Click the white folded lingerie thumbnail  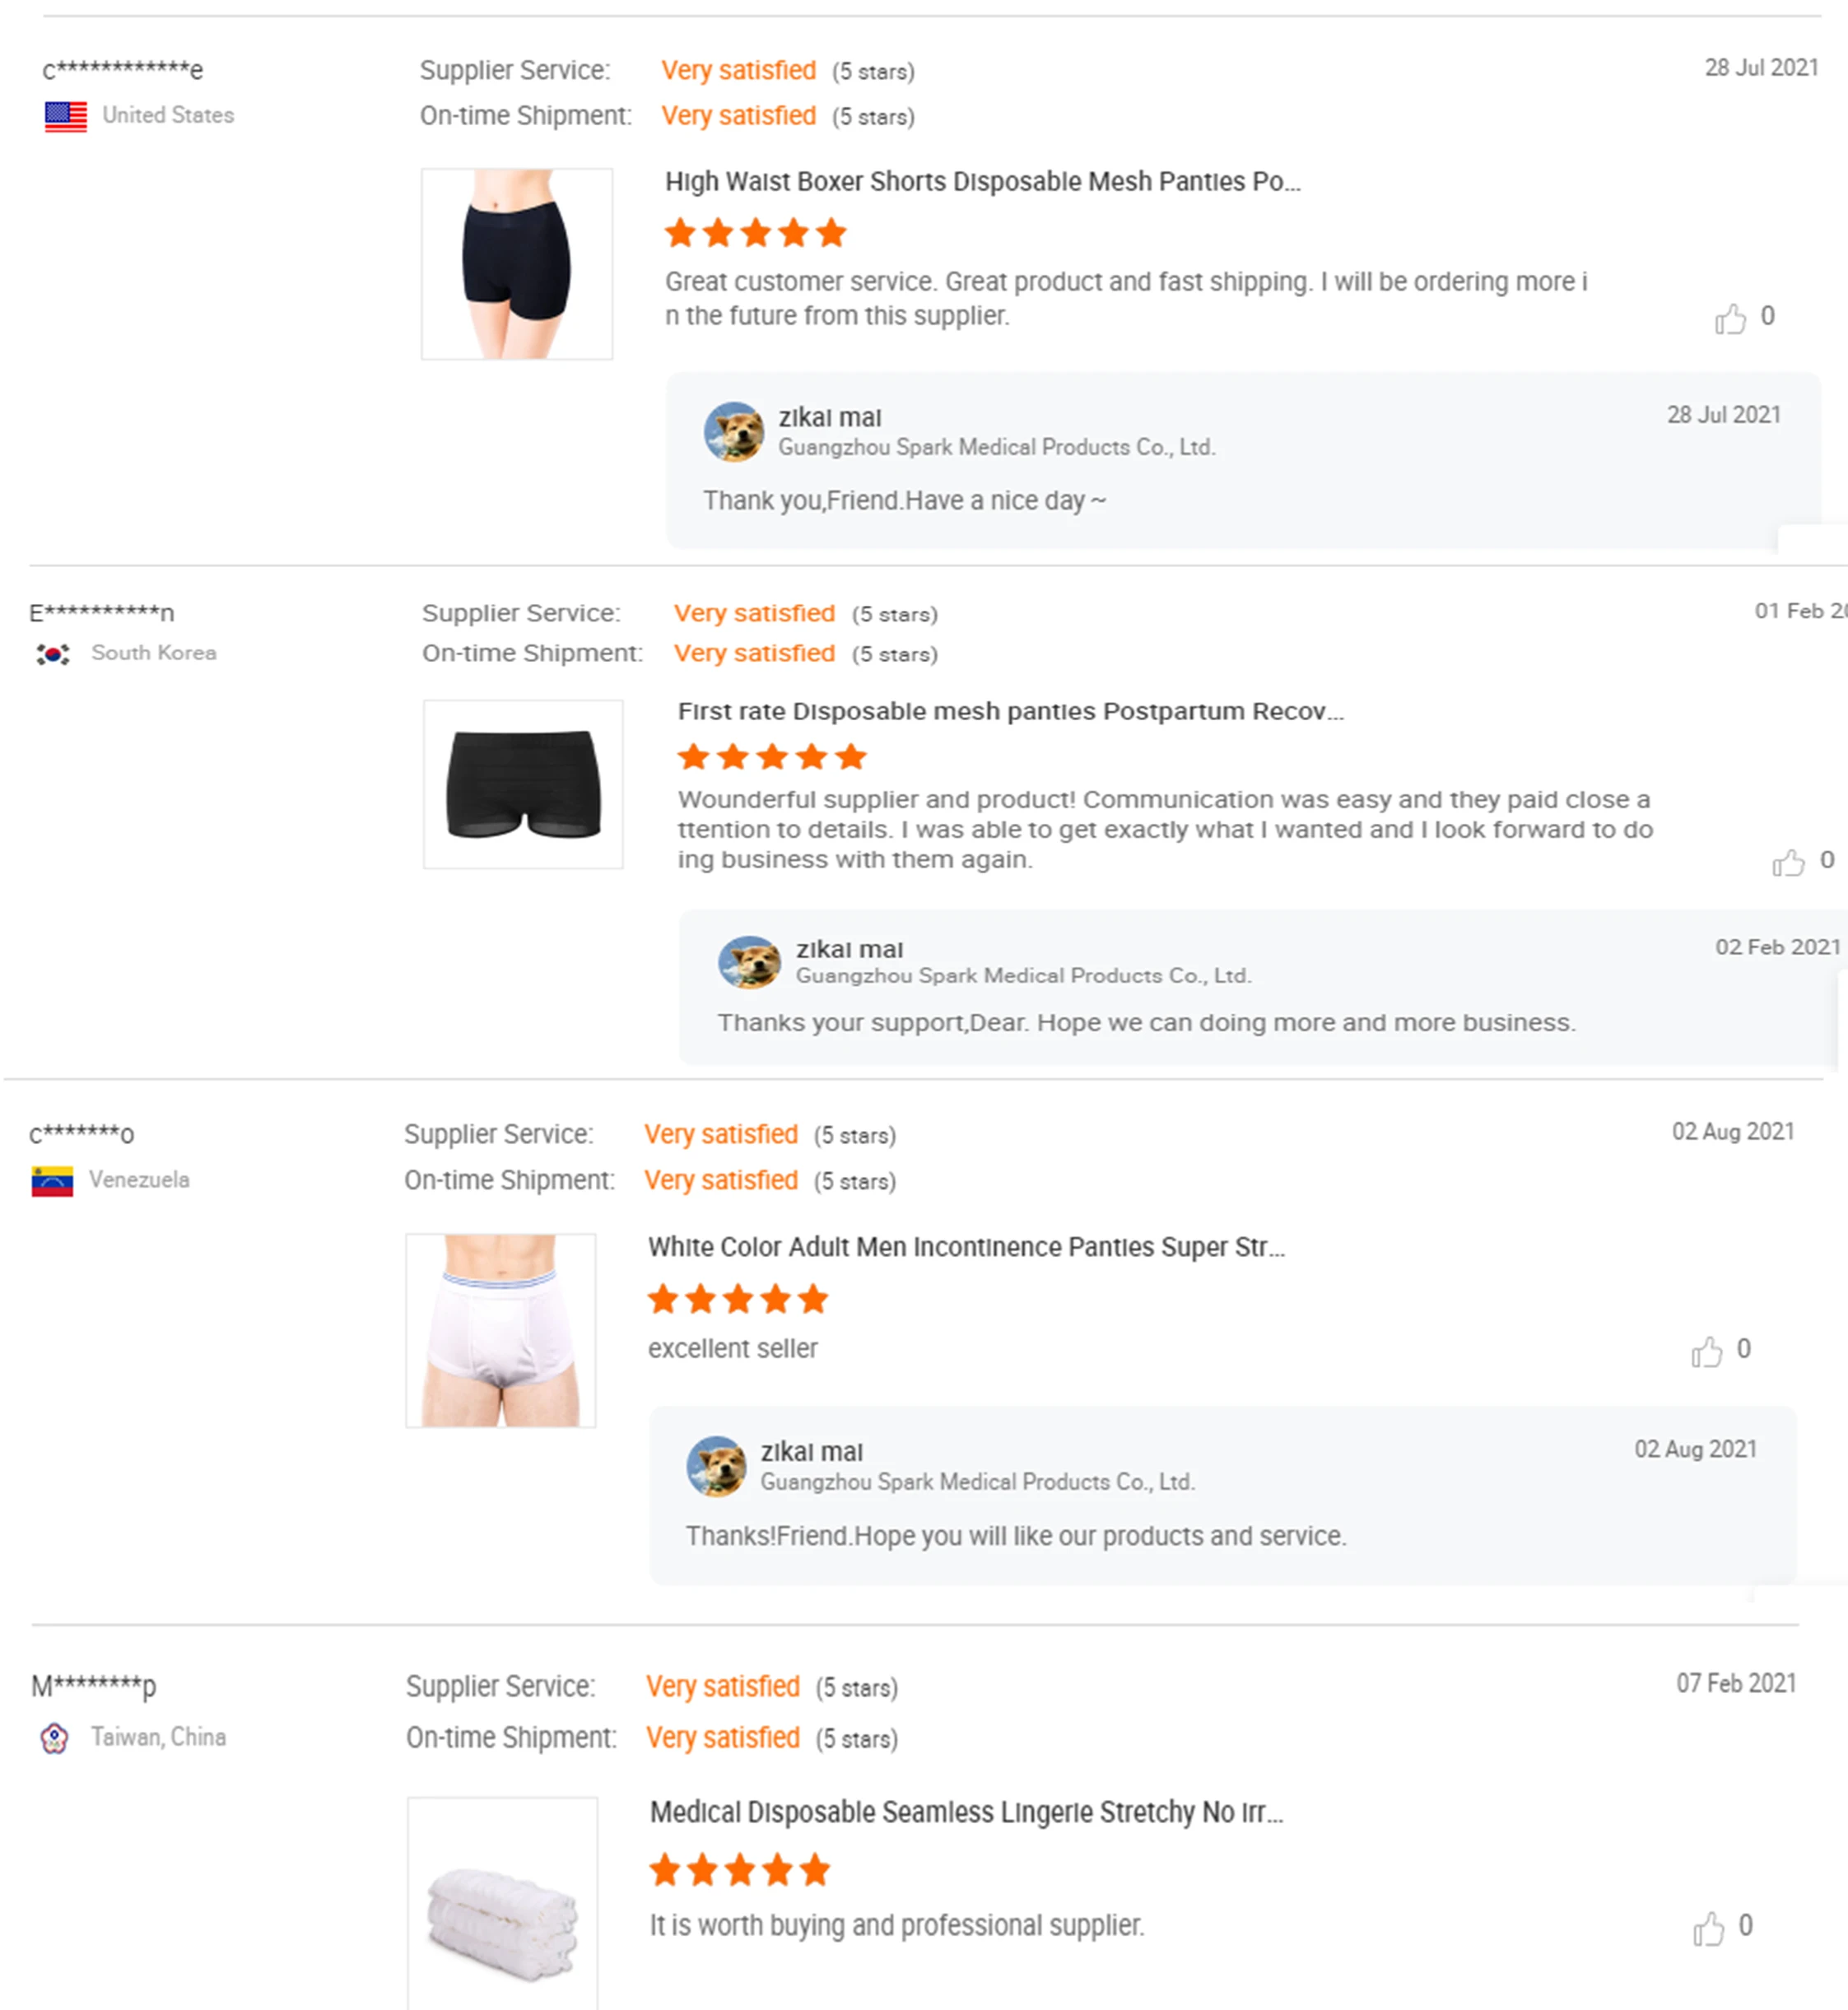[x=503, y=1905]
